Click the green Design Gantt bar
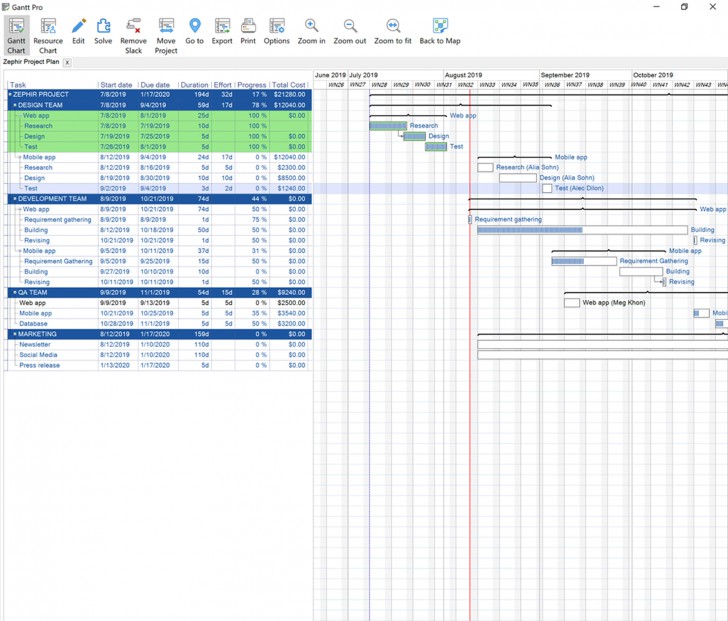 point(415,136)
